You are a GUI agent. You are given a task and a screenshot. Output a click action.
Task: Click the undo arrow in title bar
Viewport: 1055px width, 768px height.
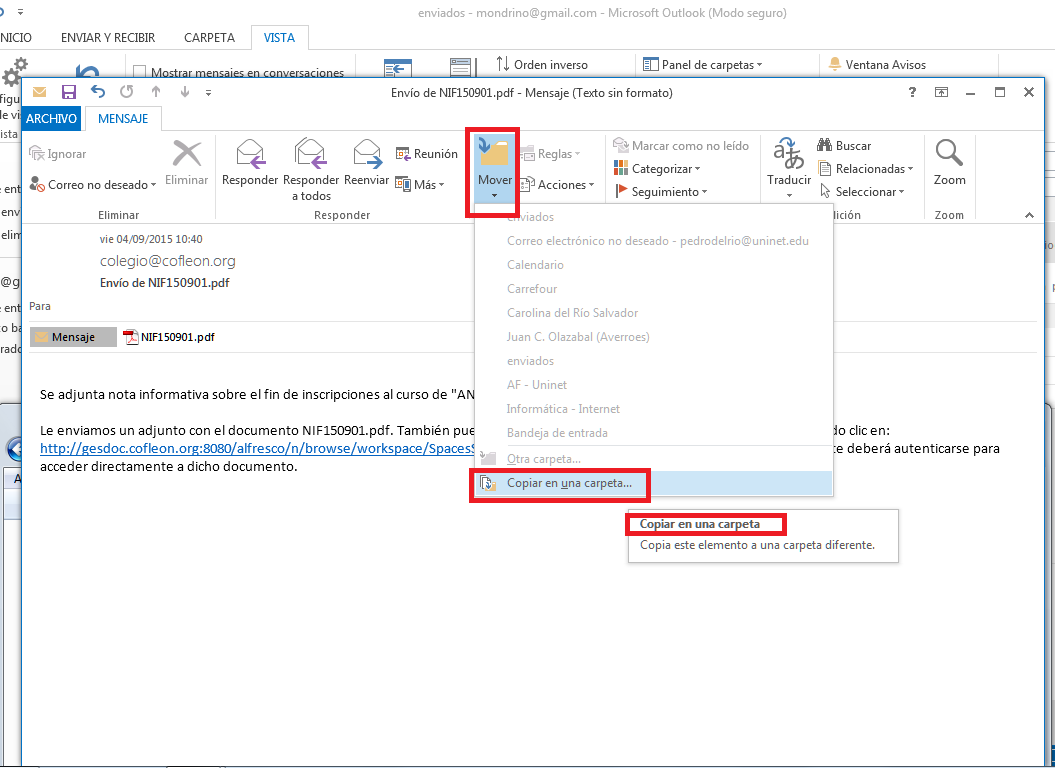coord(98,92)
